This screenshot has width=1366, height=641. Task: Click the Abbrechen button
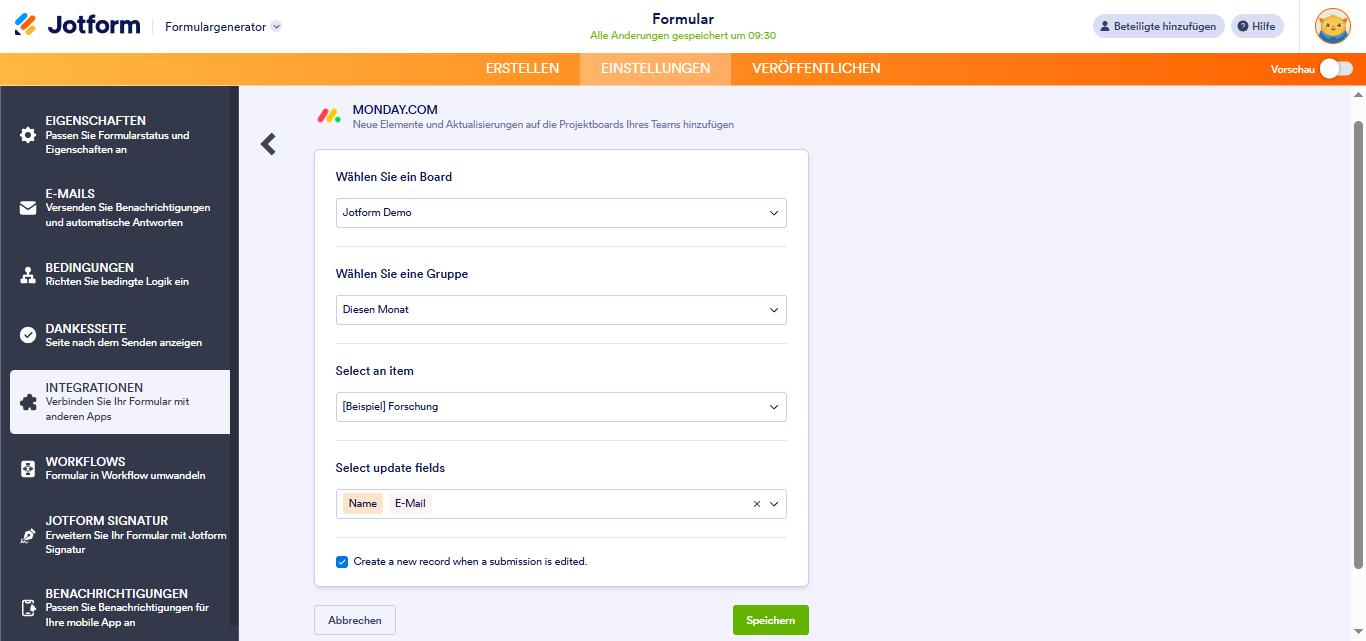tap(355, 620)
